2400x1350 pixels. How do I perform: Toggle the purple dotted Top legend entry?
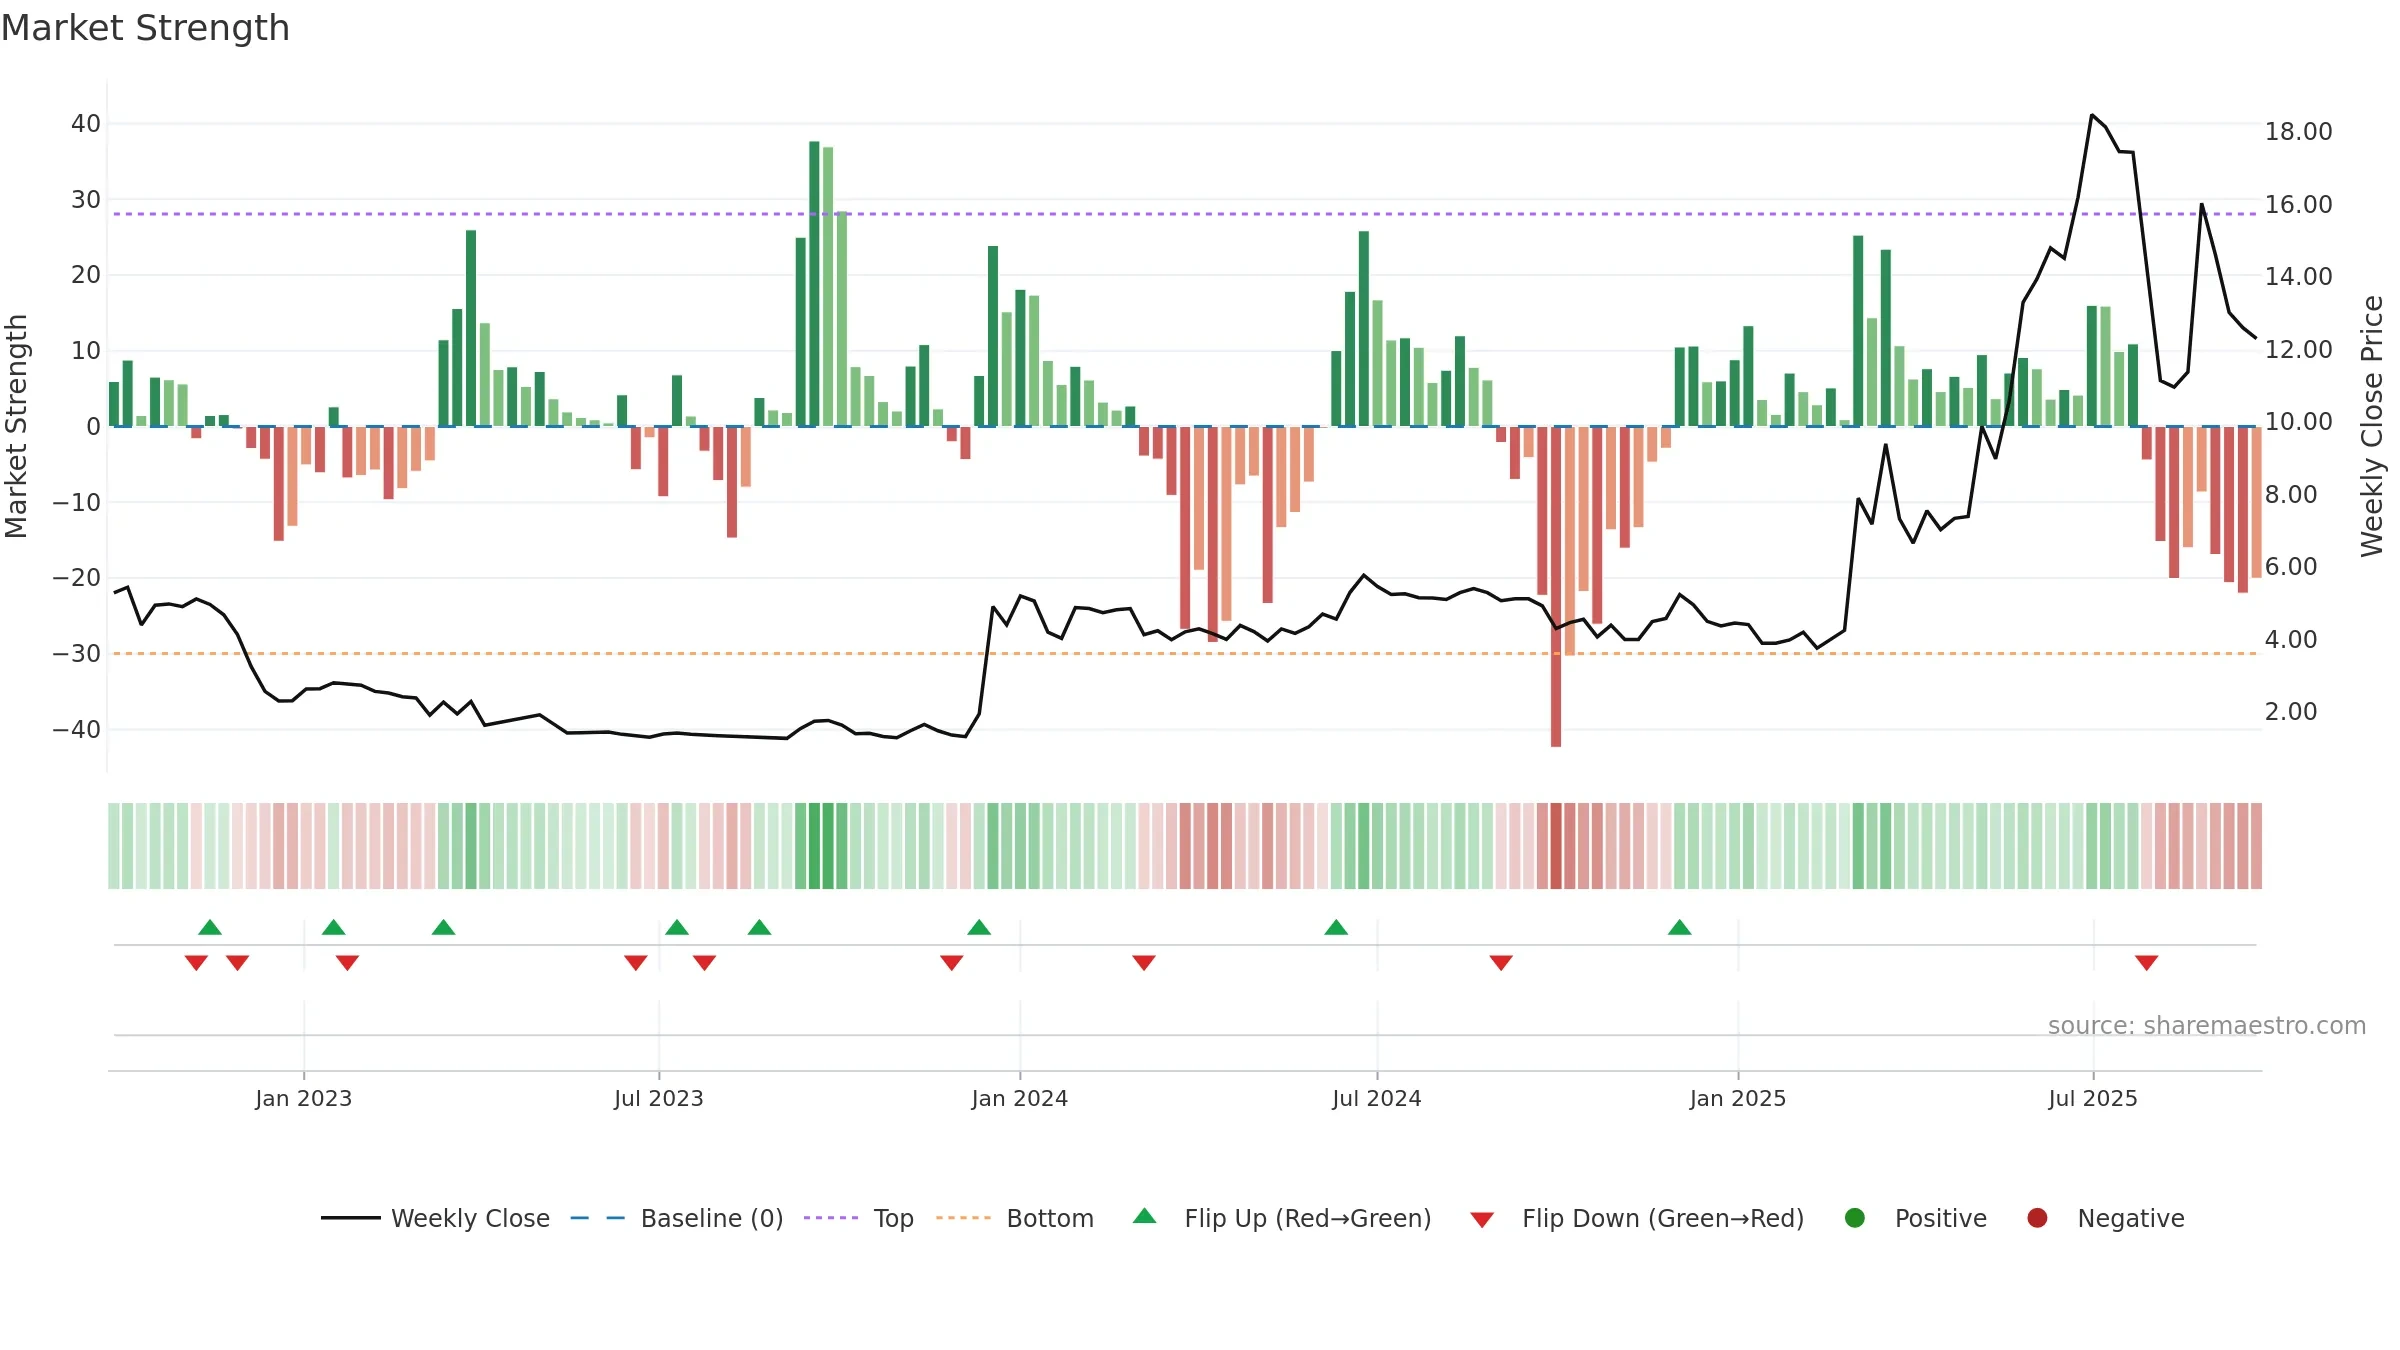pos(859,1218)
